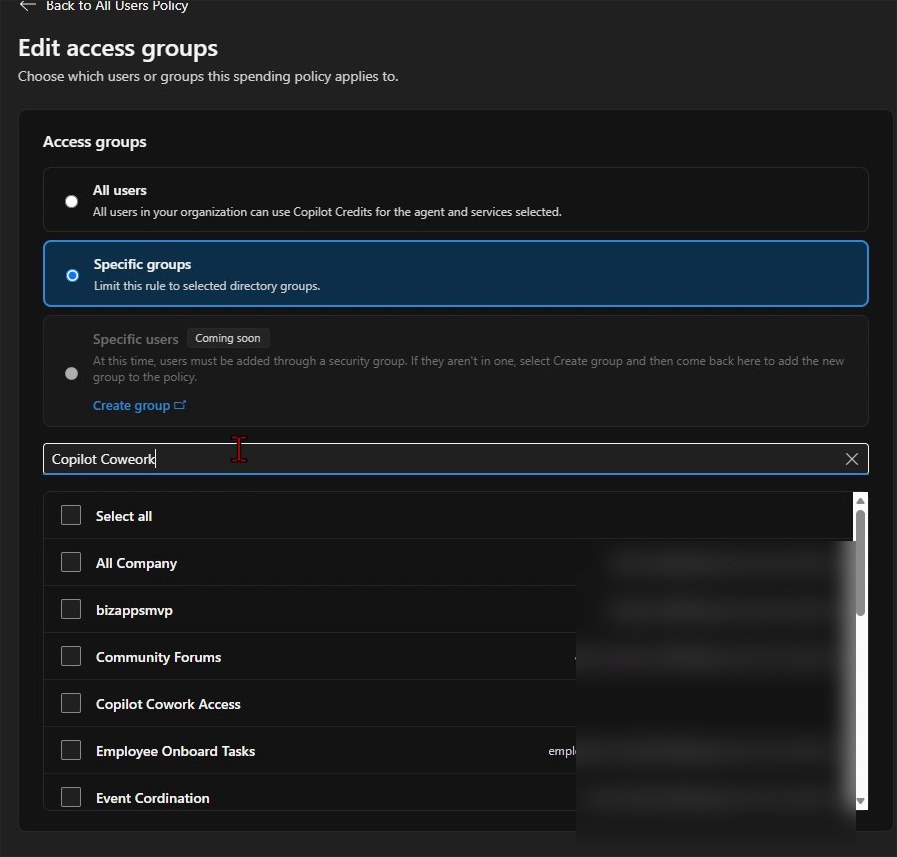Click the bizappsmvp group name
897x857 pixels.
[134, 610]
